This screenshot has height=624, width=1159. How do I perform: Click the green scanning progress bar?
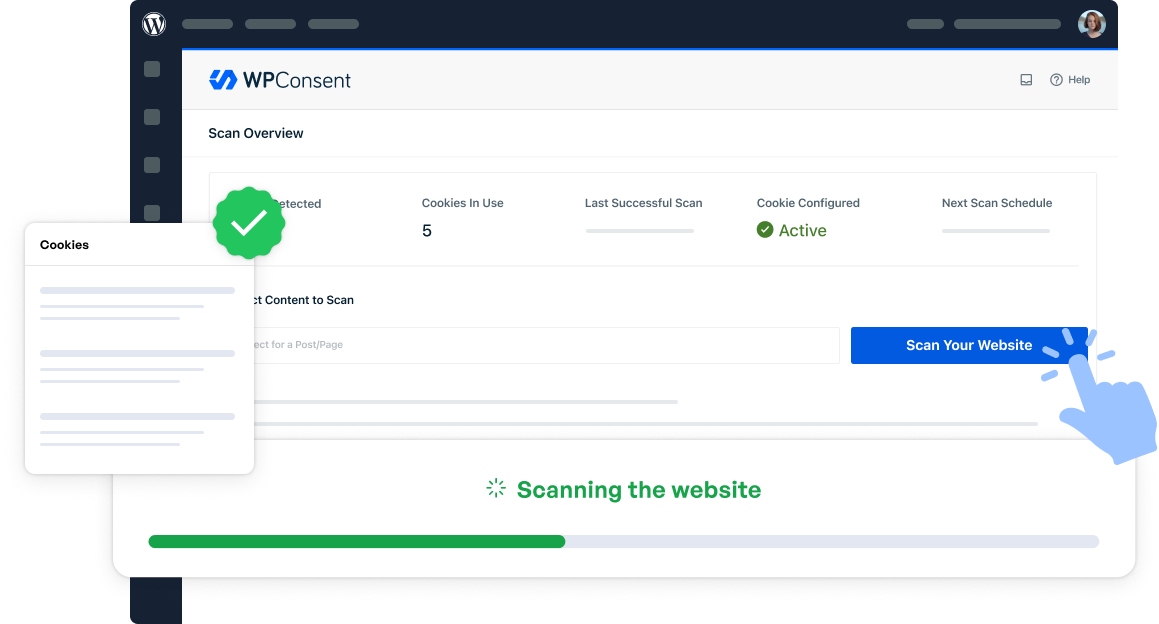(x=357, y=542)
